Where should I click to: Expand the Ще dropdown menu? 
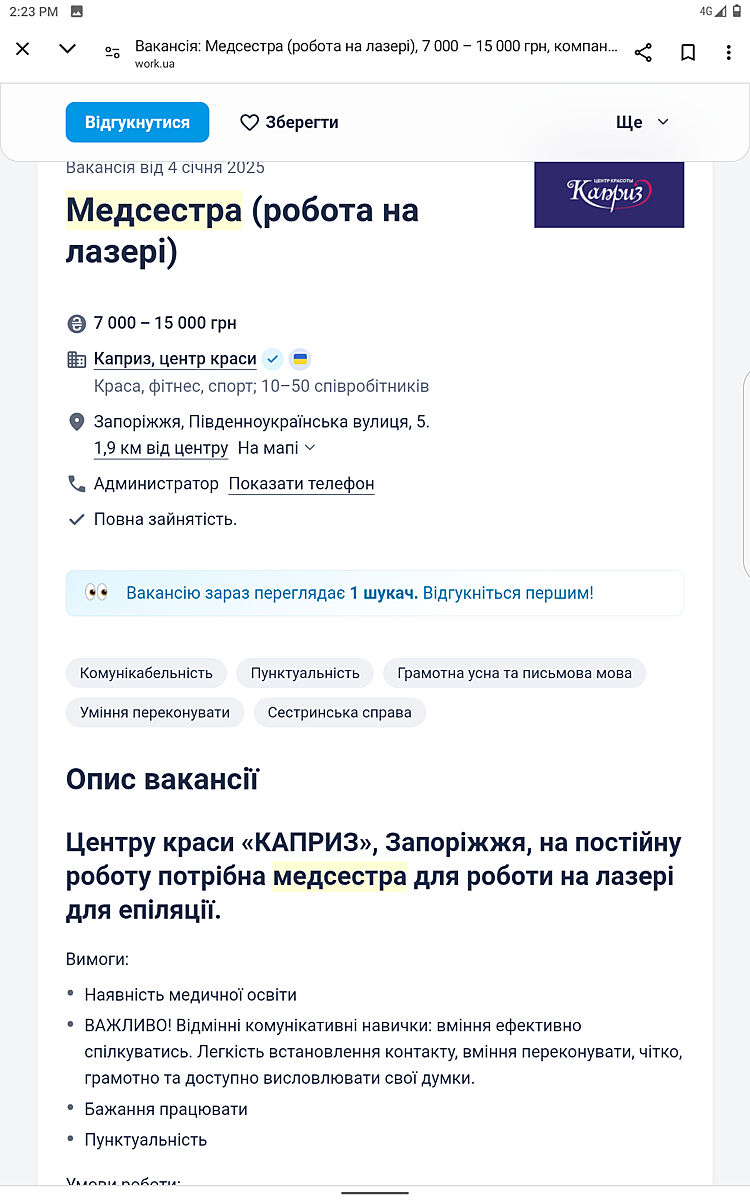(642, 122)
